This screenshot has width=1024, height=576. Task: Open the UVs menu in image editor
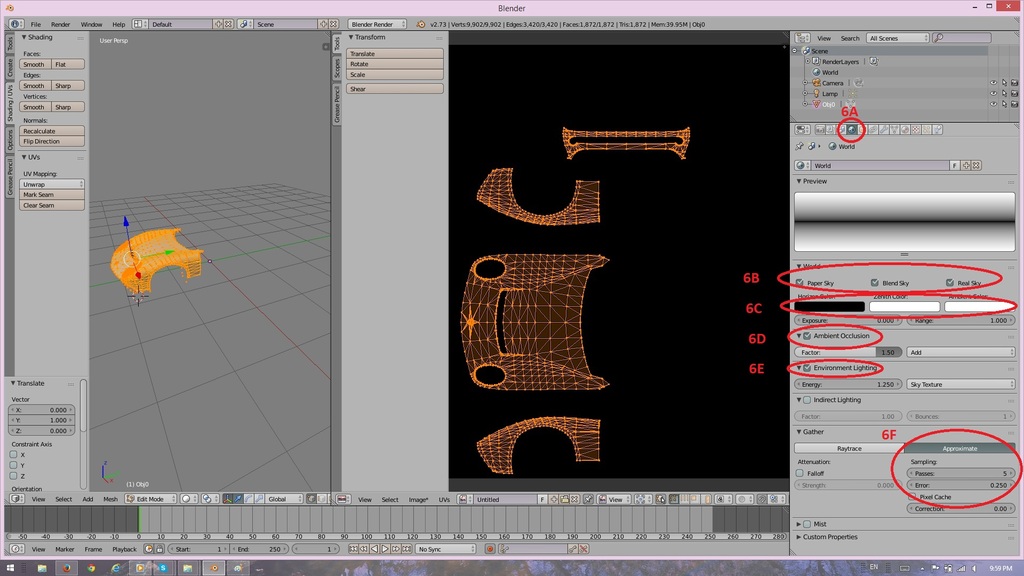tap(444, 499)
